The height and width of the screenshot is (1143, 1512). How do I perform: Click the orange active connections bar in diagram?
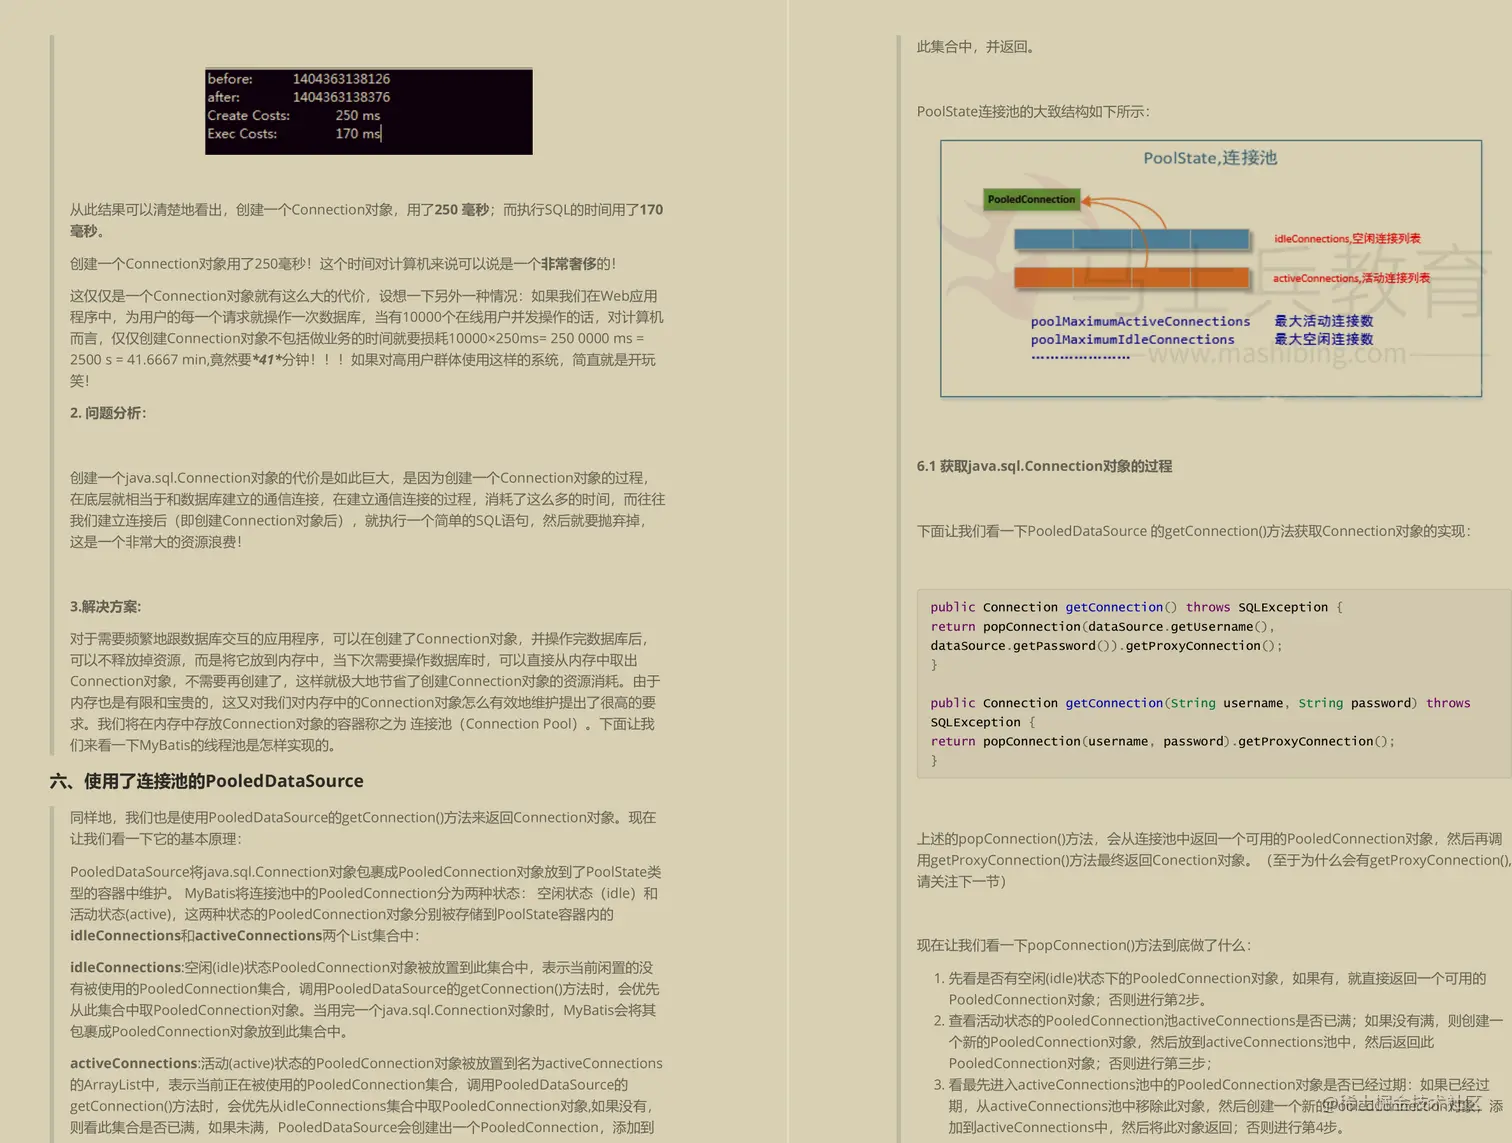(1132, 277)
